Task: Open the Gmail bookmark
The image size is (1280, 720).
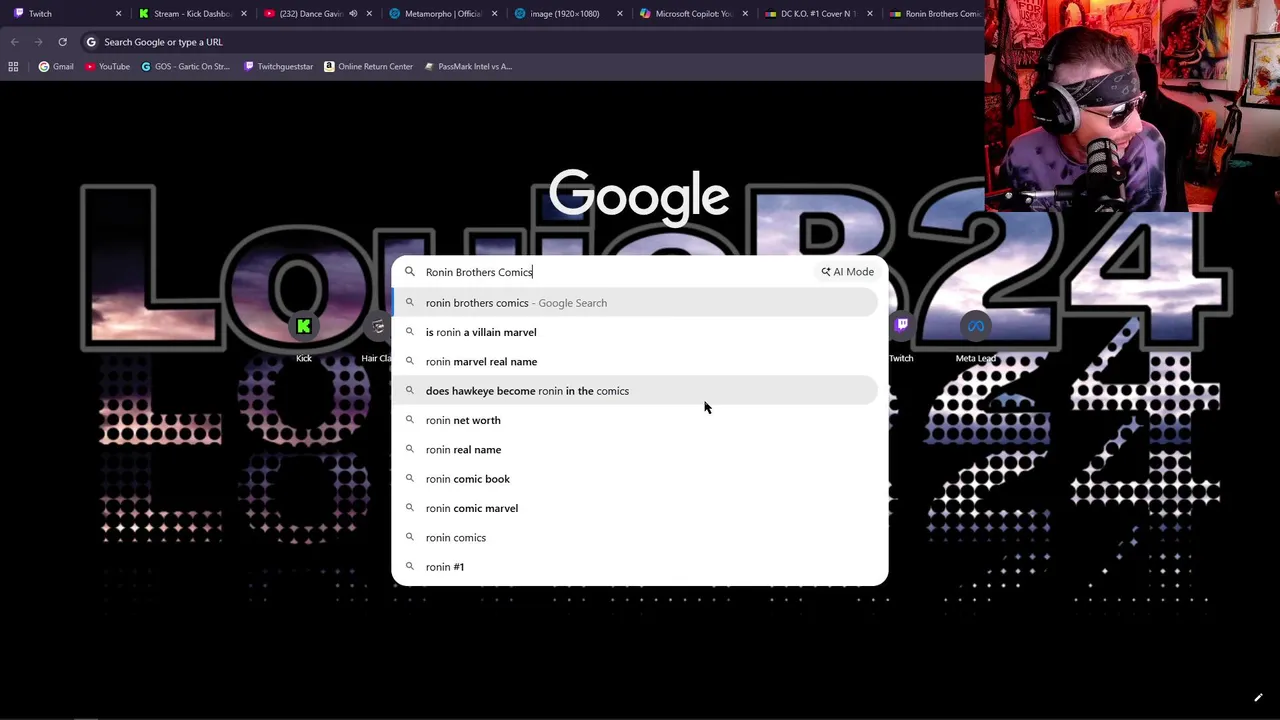Action: pyautogui.click(x=56, y=67)
